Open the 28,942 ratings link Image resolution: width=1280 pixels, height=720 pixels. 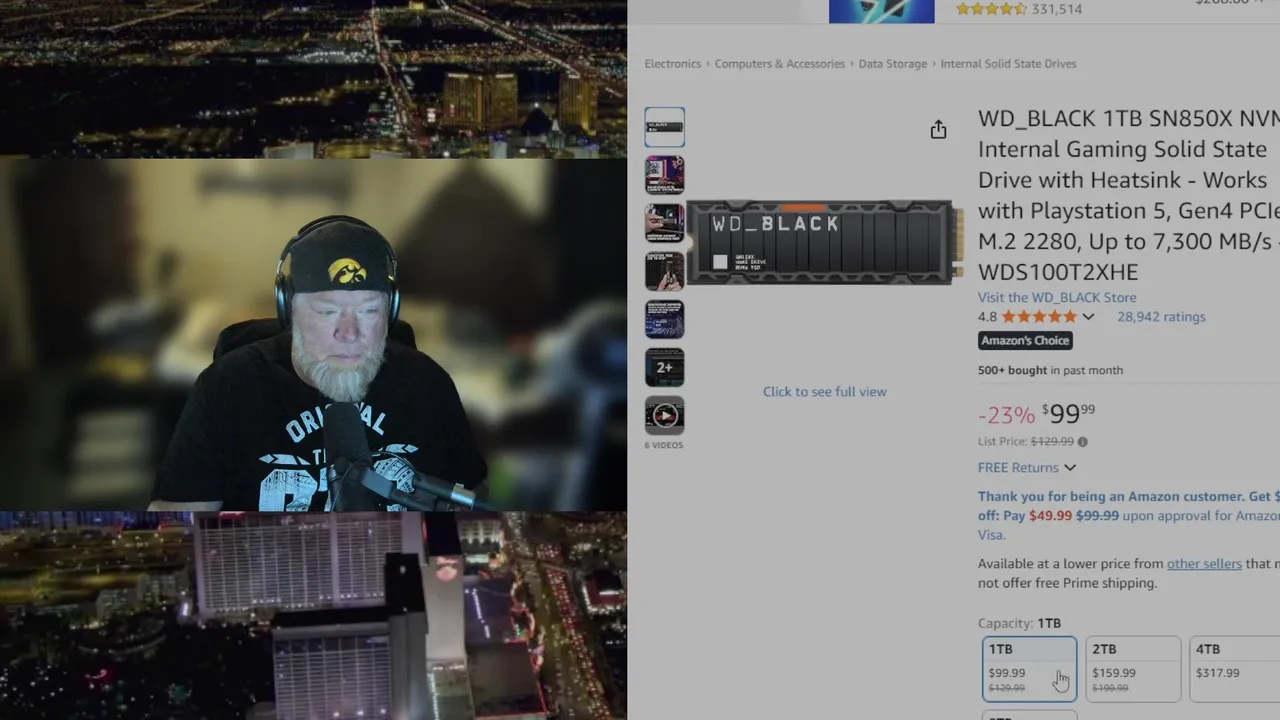pos(1161,317)
